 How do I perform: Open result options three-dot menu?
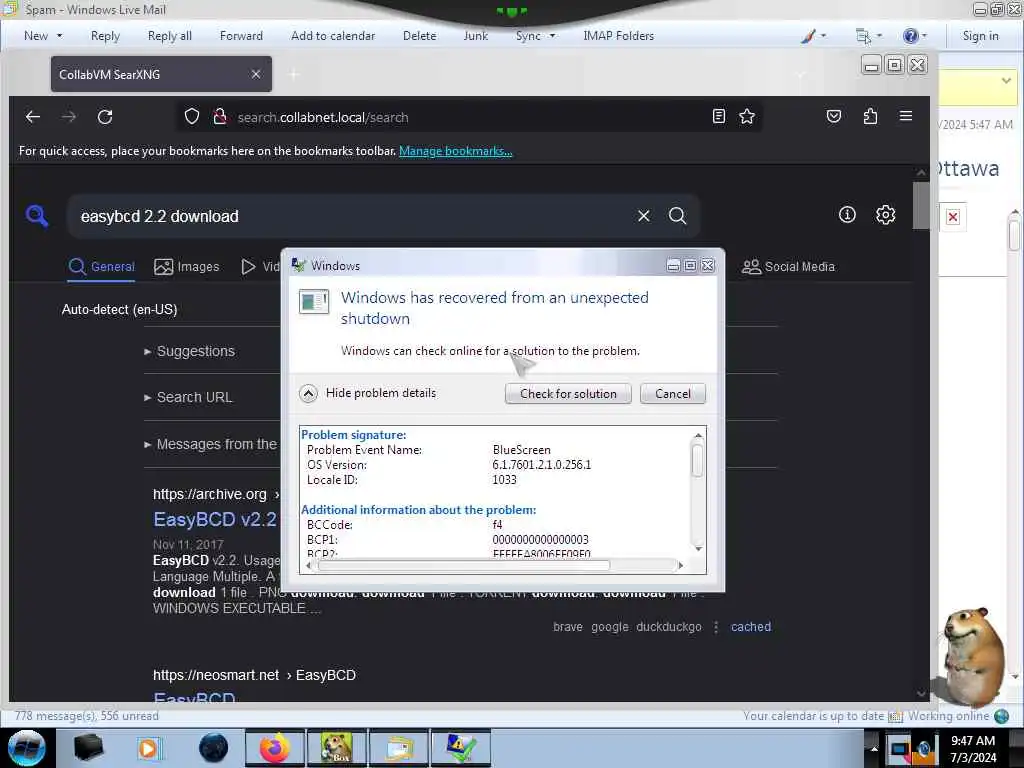716,627
